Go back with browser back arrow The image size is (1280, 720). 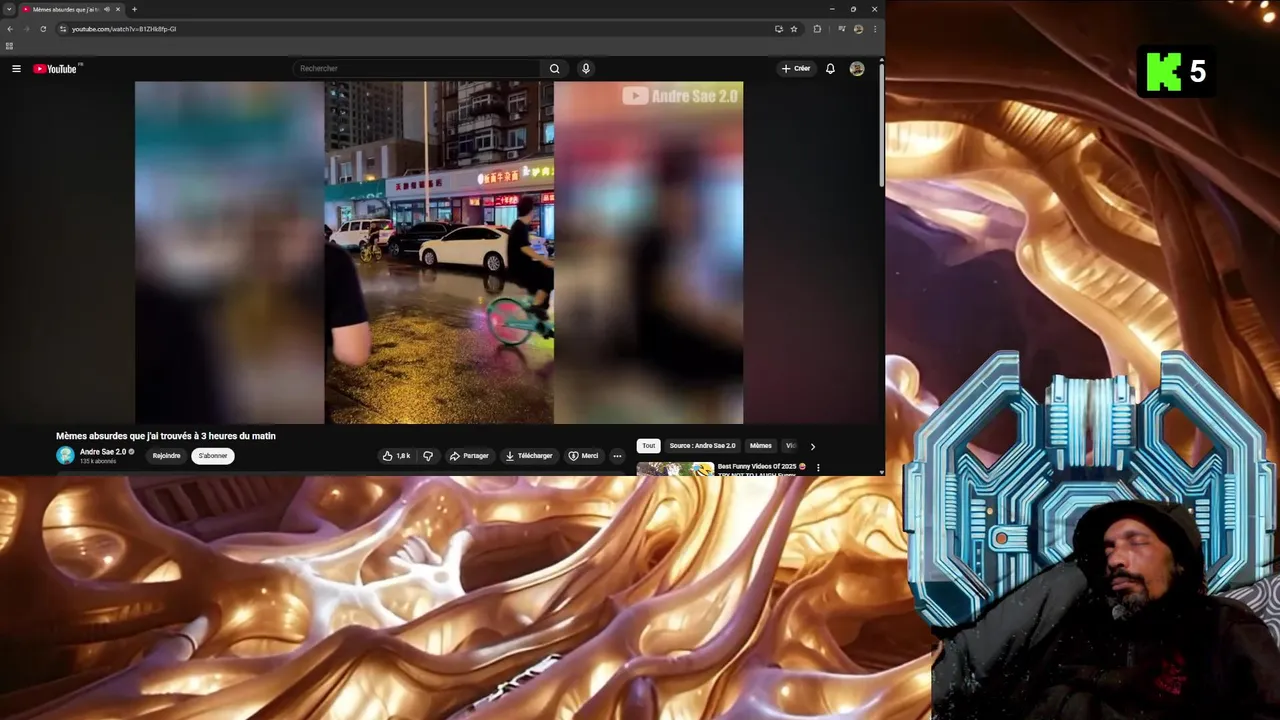10,29
